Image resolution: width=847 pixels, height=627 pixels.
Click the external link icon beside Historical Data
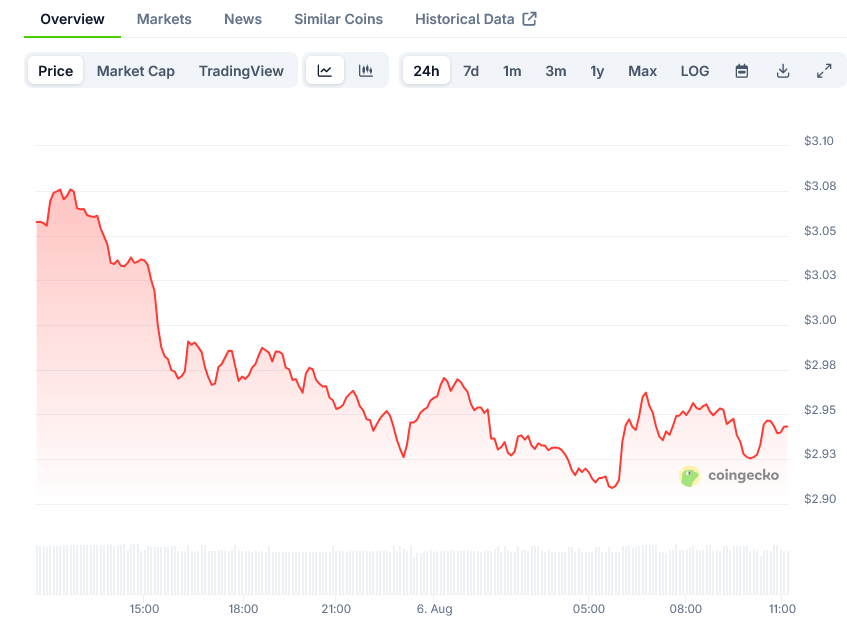[530, 19]
